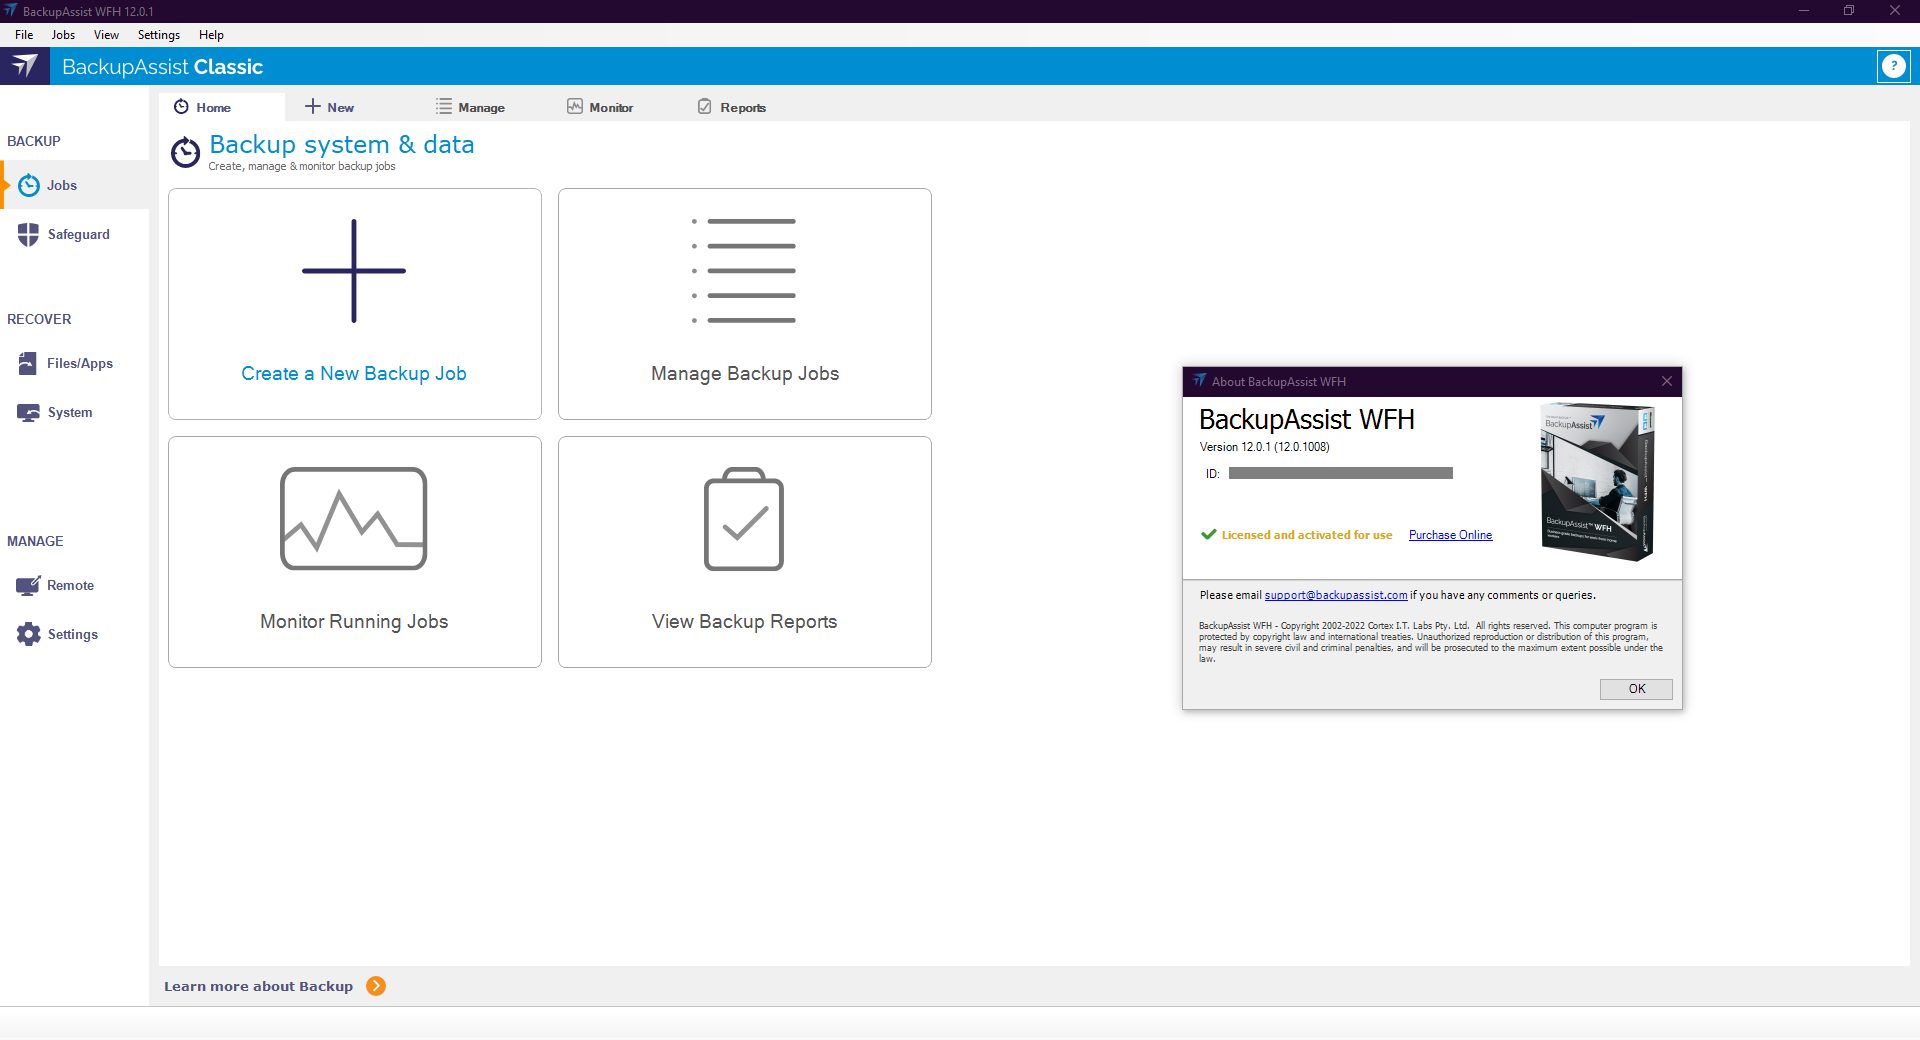Click the System recover monitor icon
The image size is (1920, 1040).
click(28, 412)
